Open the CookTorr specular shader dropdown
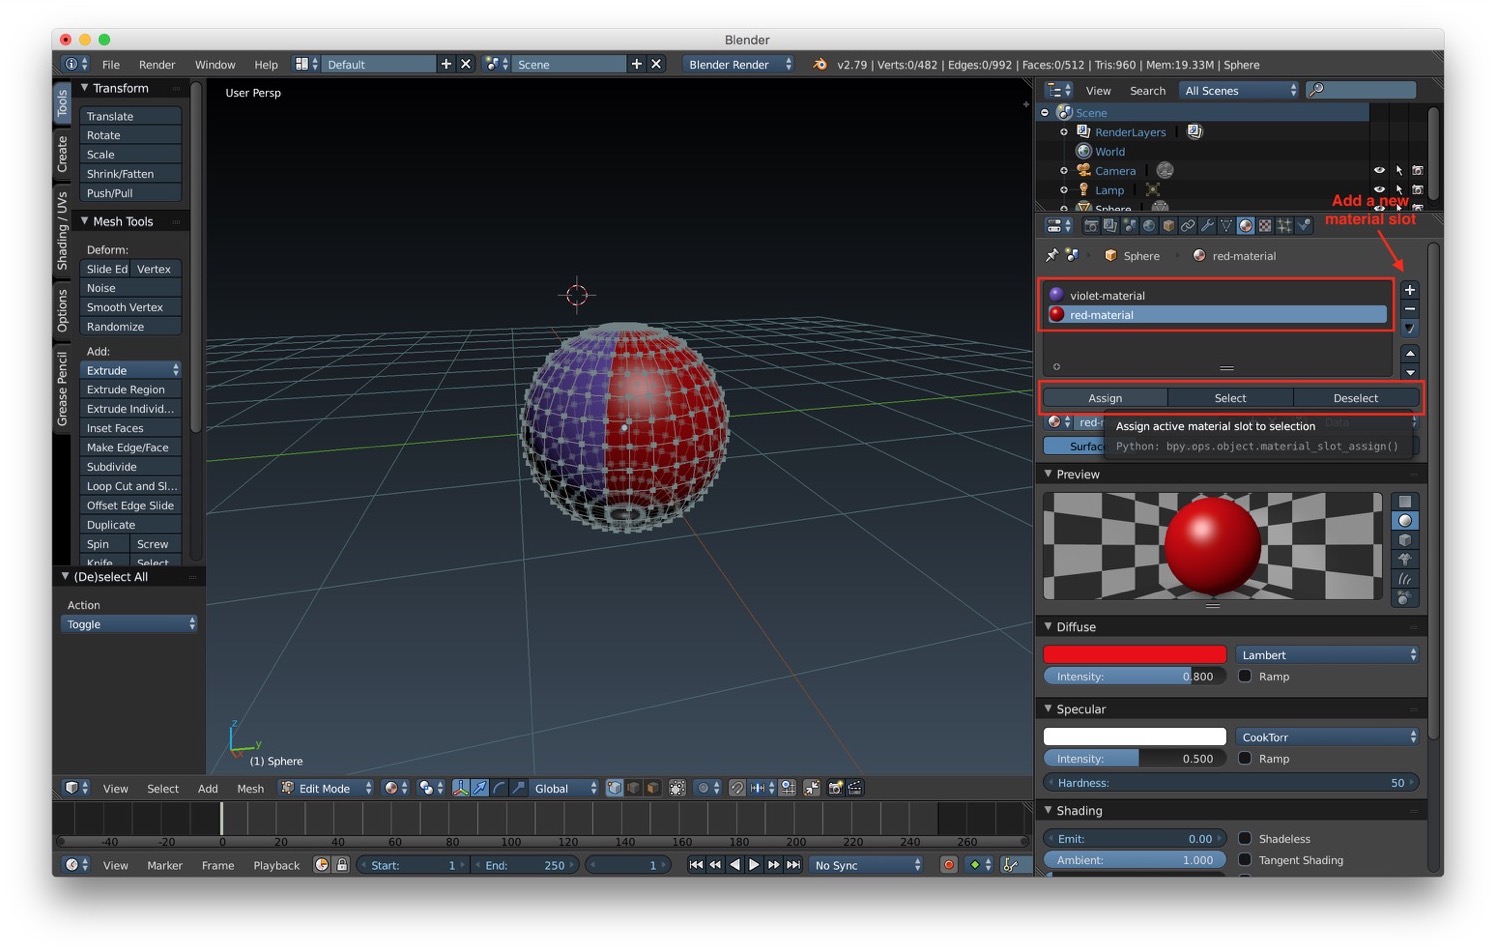Screen dimensions: 1494x951 pos(1328,737)
